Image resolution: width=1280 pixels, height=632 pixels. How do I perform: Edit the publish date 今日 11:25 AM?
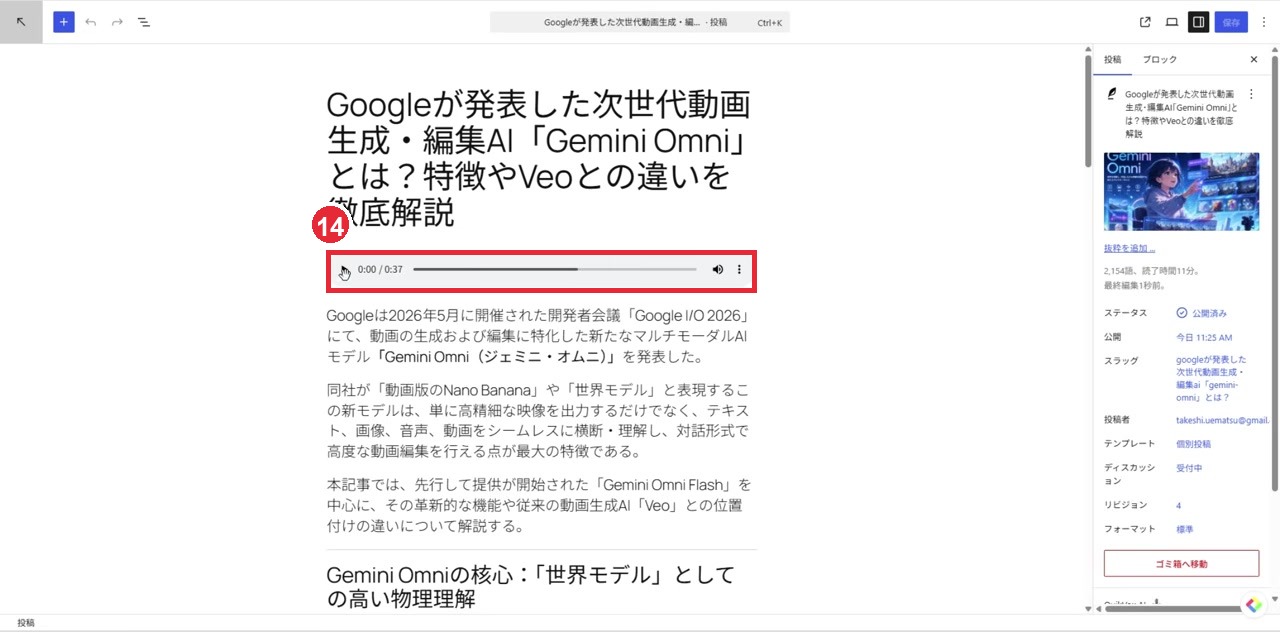(1204, 338)
